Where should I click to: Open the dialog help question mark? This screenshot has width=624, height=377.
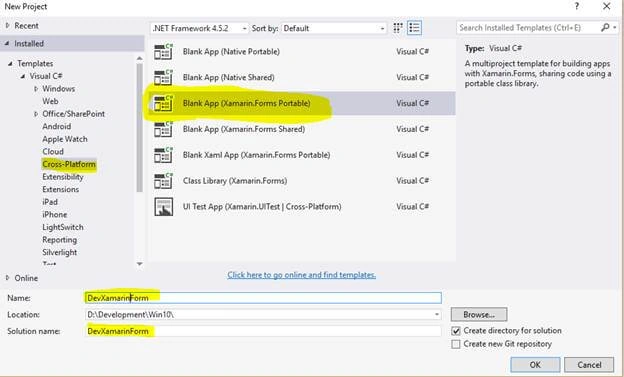tap(577, 6)
